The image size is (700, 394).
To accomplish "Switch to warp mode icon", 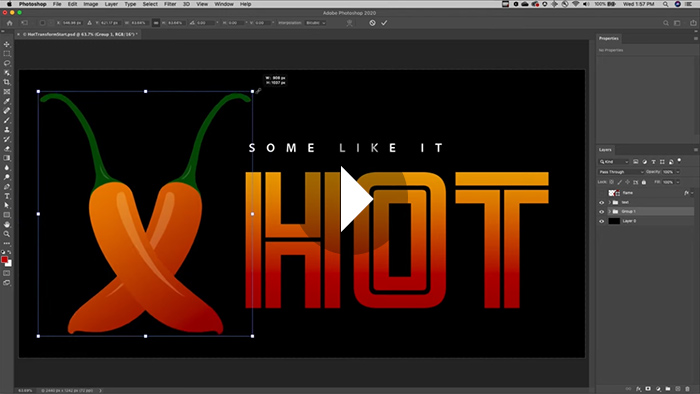I will coord(350,23).
